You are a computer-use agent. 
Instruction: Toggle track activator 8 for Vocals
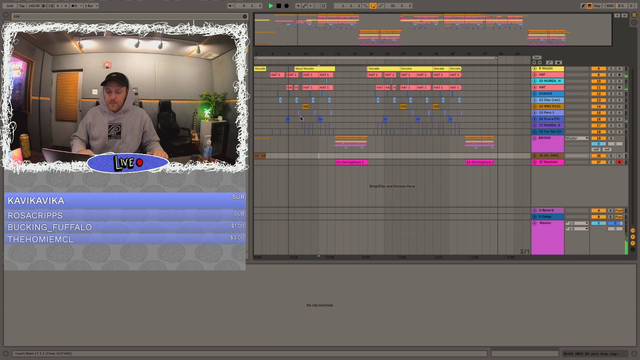(x=598, y=69)
